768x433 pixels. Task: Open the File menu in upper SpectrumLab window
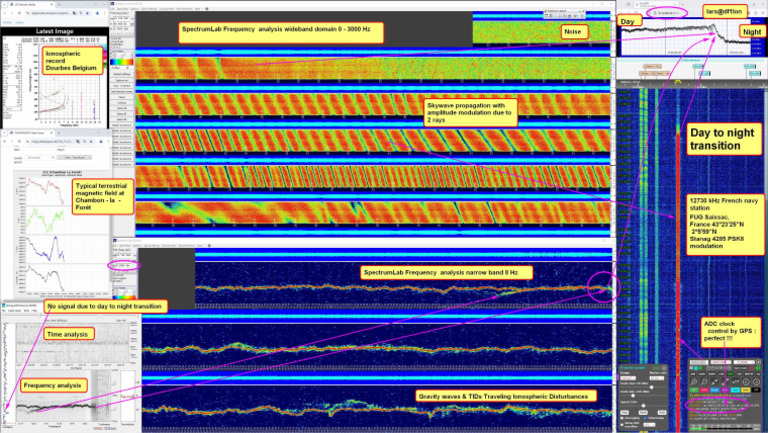112,9
